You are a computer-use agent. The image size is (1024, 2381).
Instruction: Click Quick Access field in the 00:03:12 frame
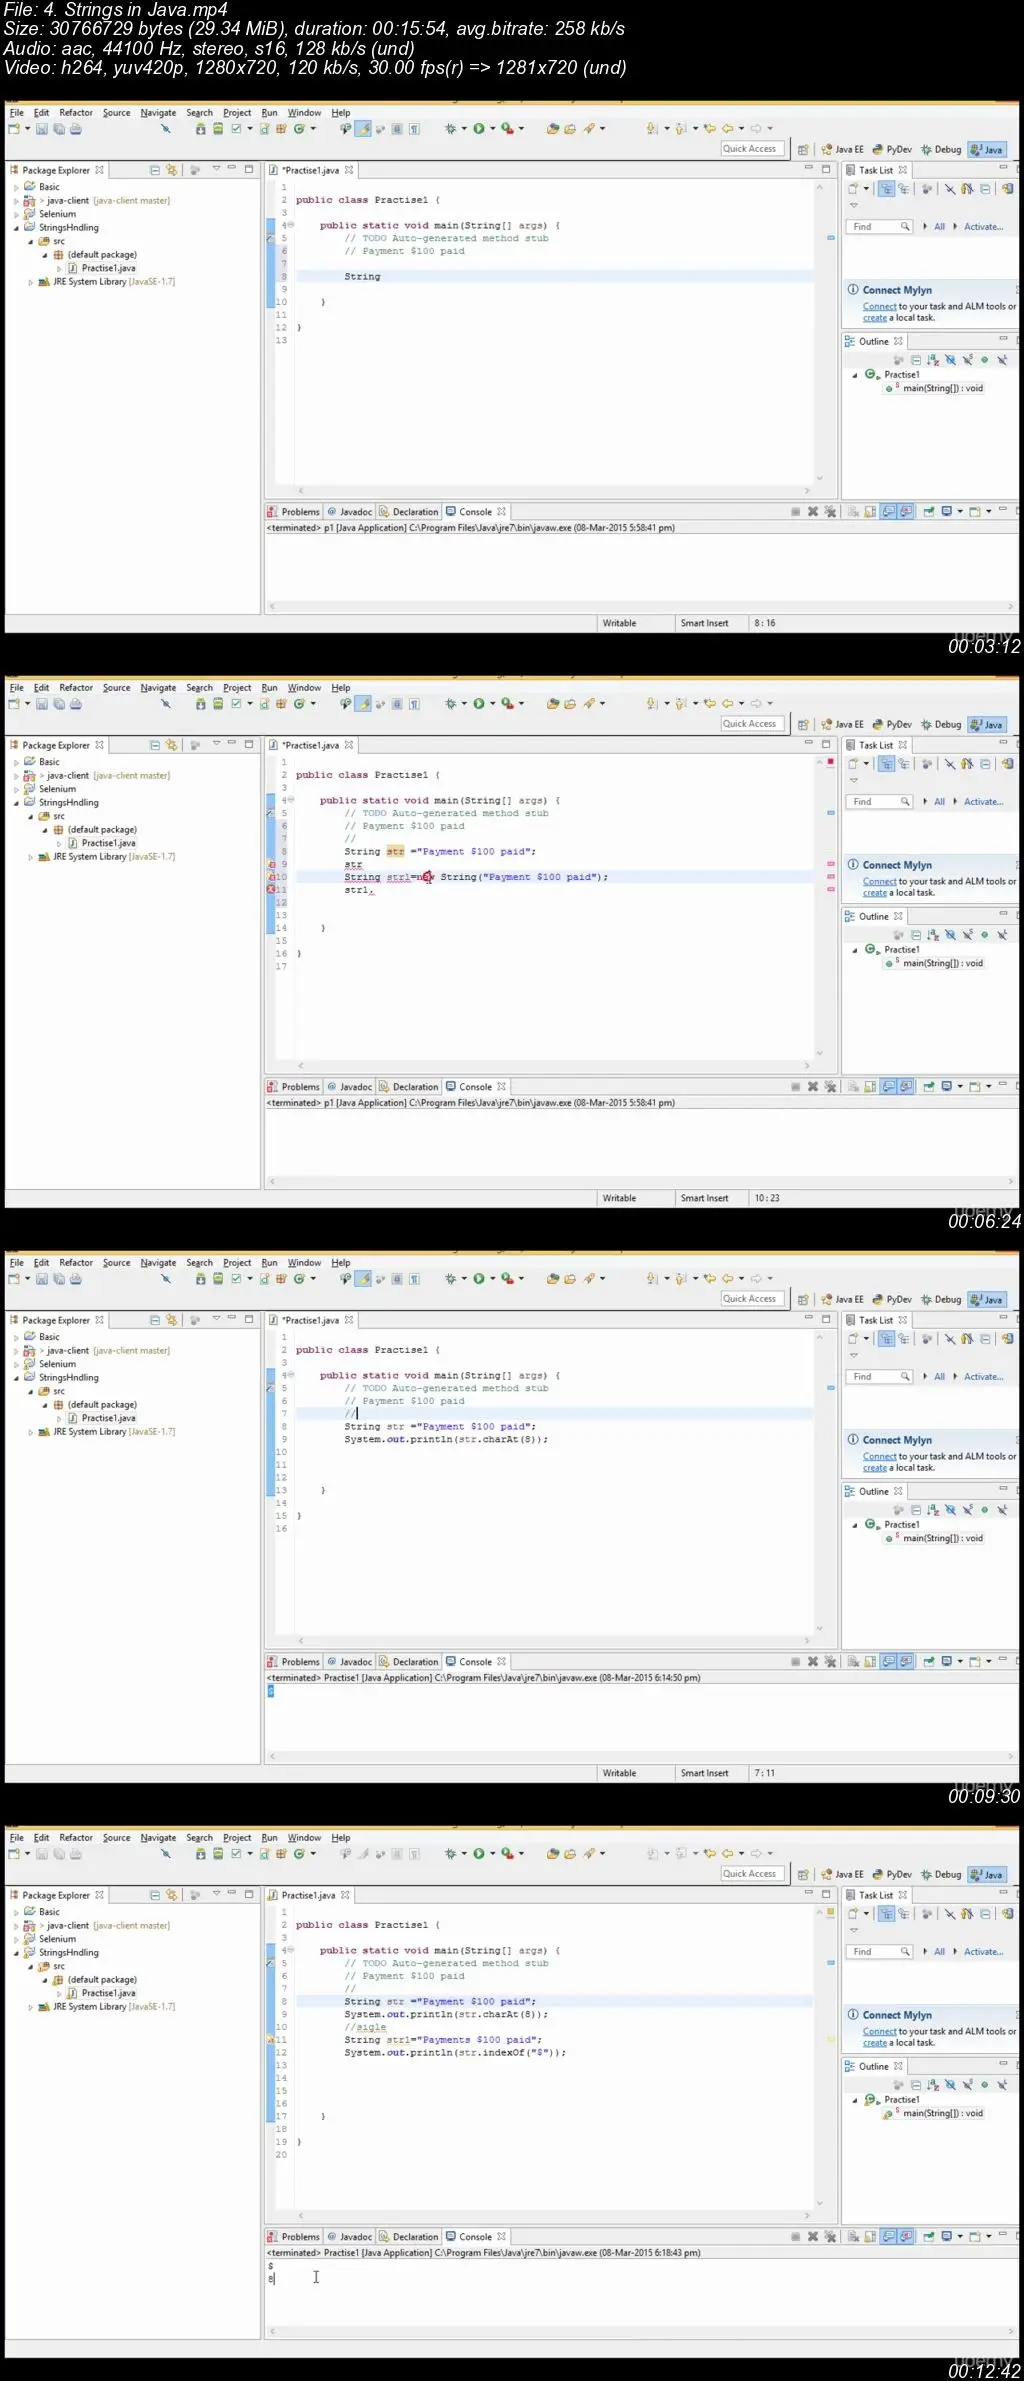tap(752, 149)
